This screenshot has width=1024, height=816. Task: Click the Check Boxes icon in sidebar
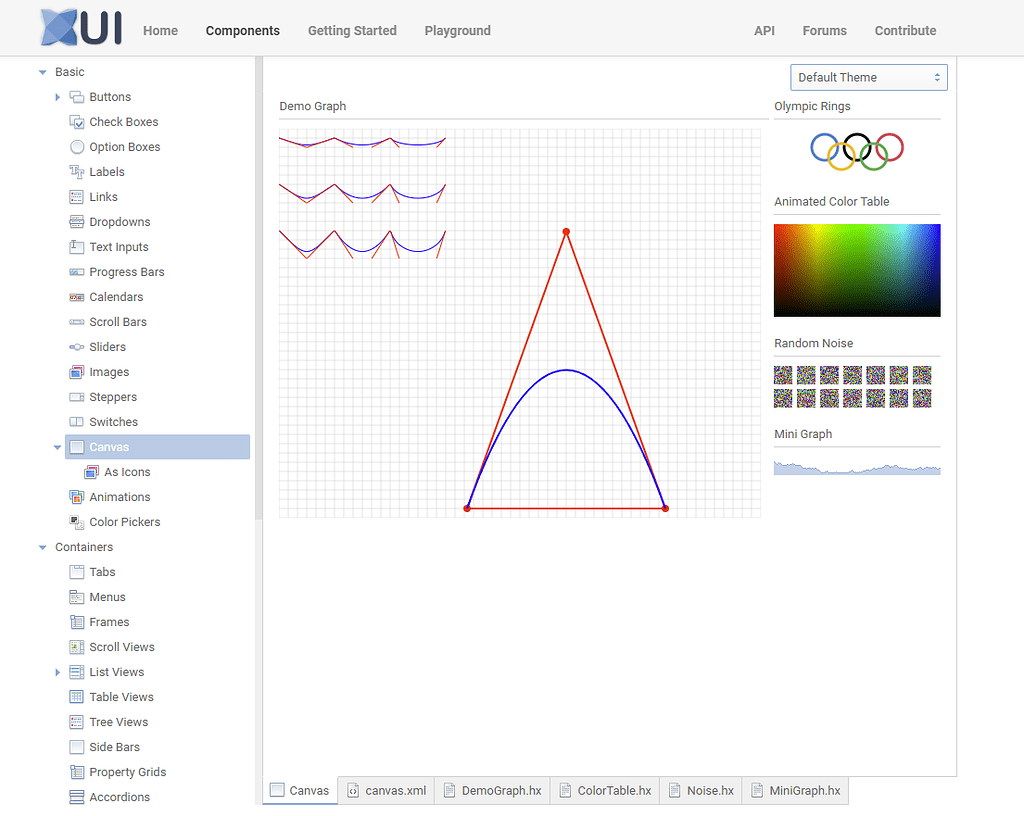pos(77,122)
